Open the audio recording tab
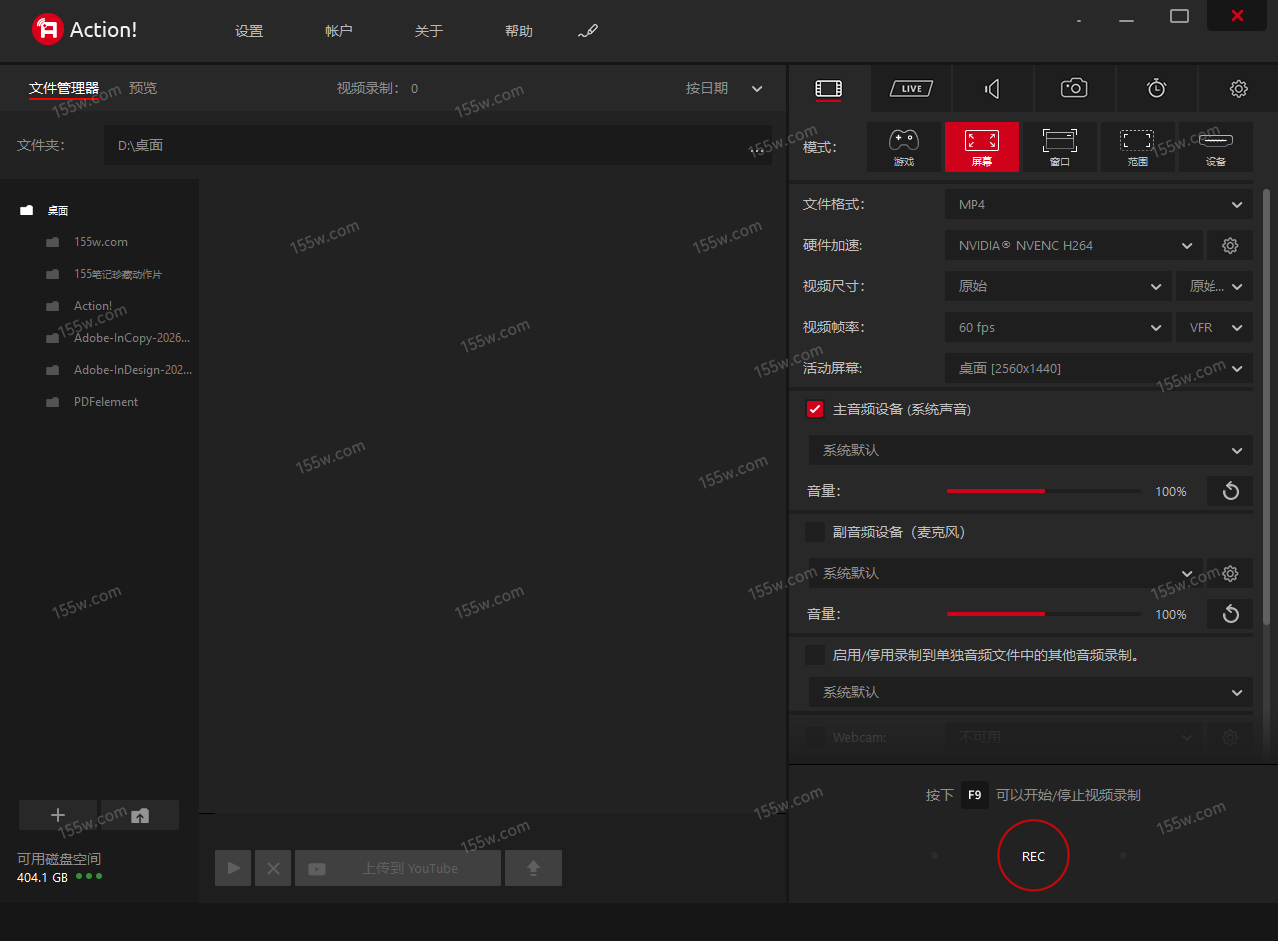The image size is (1278, 941). [992, 89]
